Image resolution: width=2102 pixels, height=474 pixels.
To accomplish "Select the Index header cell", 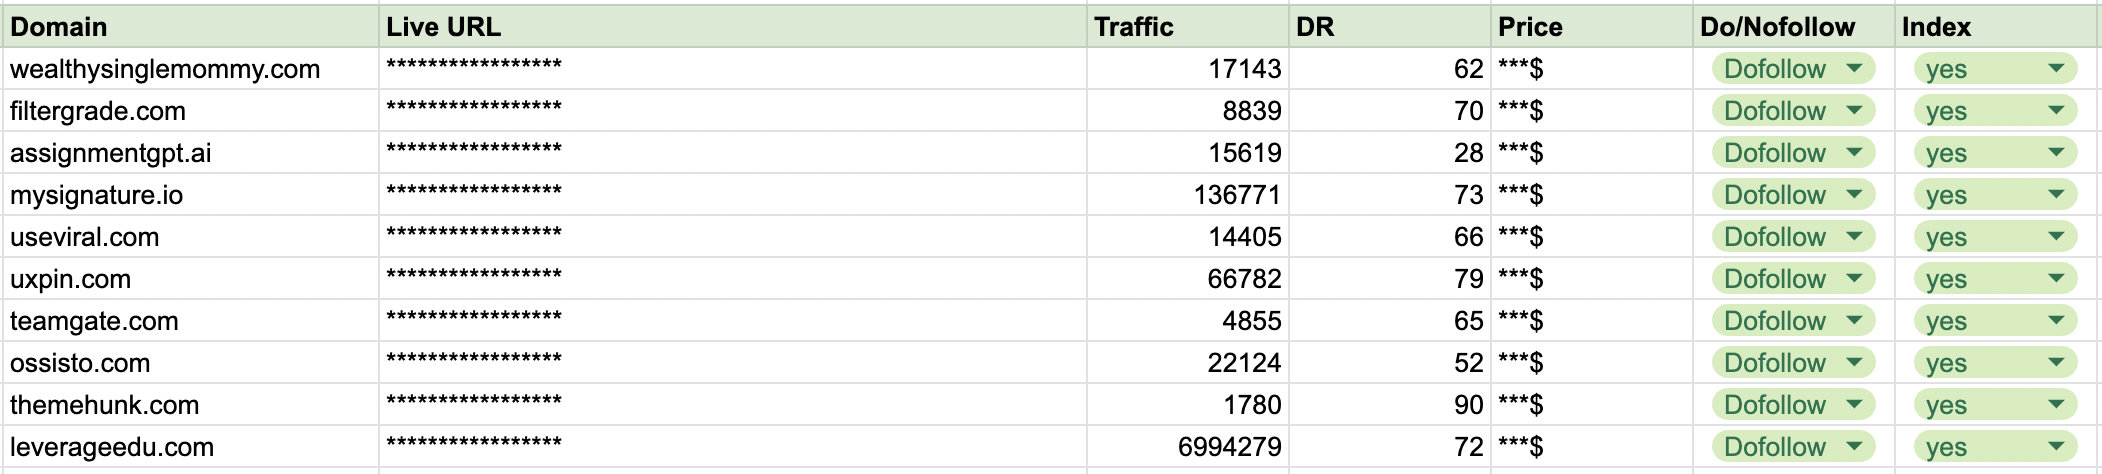I will 1995,27.
